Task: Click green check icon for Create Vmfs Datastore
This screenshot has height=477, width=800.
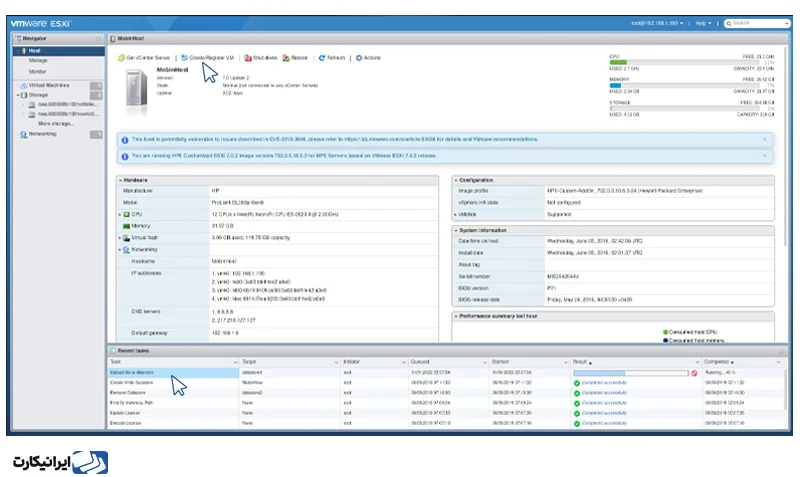Action: tap(577, 383)
